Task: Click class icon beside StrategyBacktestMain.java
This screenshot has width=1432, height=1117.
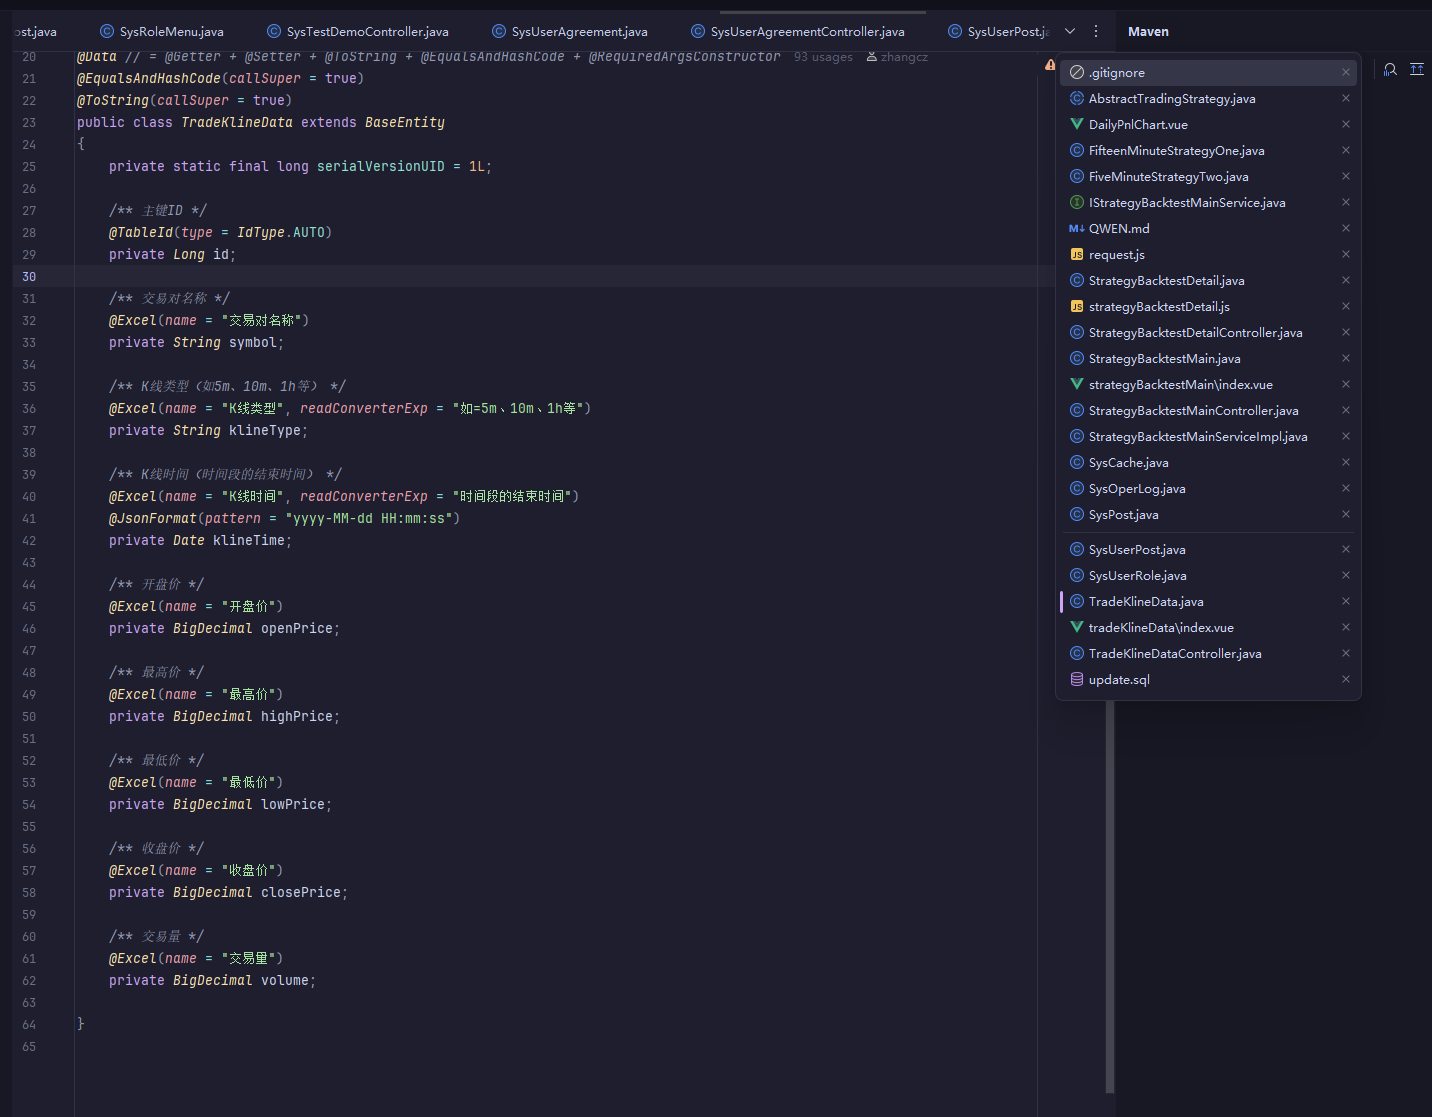Action: (1077, 359)
